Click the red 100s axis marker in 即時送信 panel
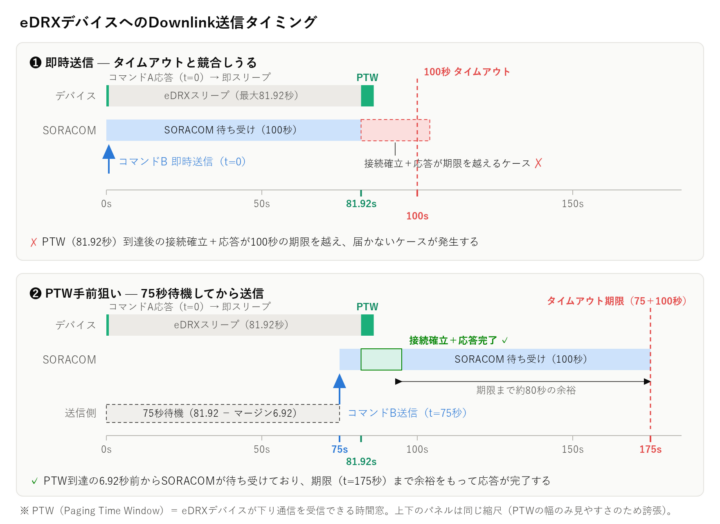 point(417,216)
